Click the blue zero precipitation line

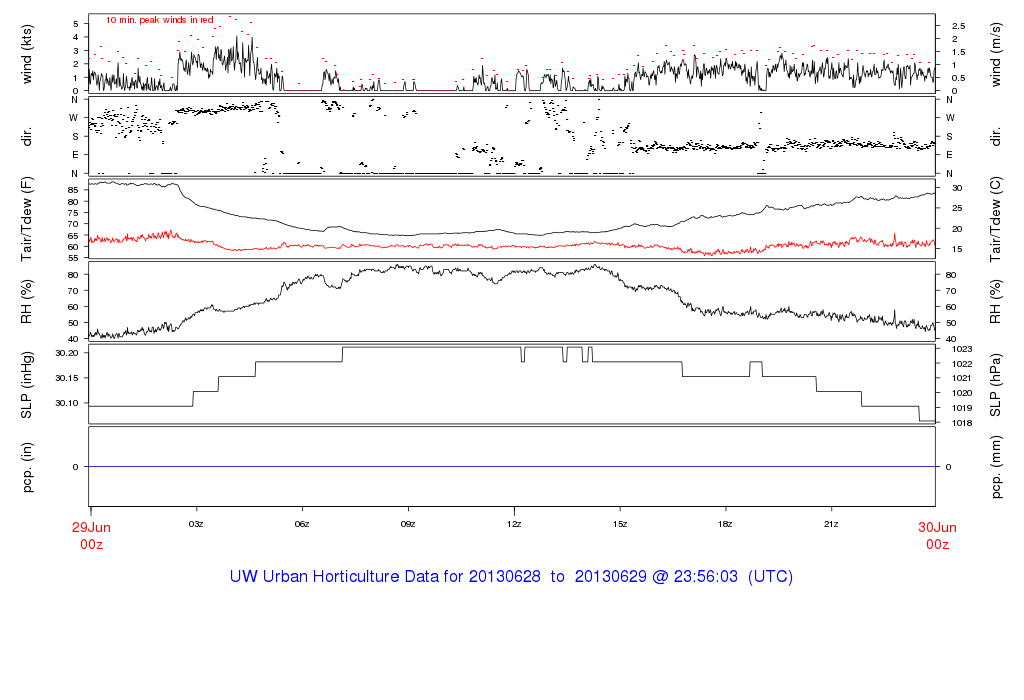click(512, 467)
